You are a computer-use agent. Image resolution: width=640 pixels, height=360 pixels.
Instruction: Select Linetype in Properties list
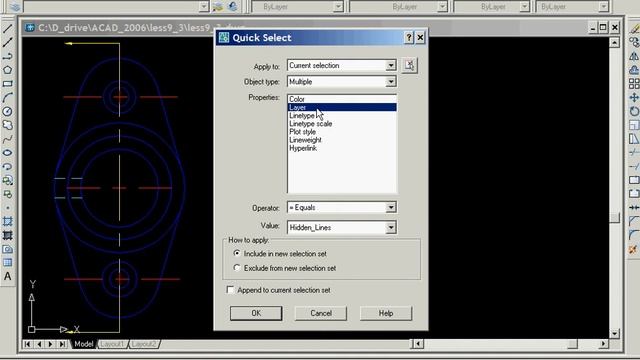(x=342, y=116)
